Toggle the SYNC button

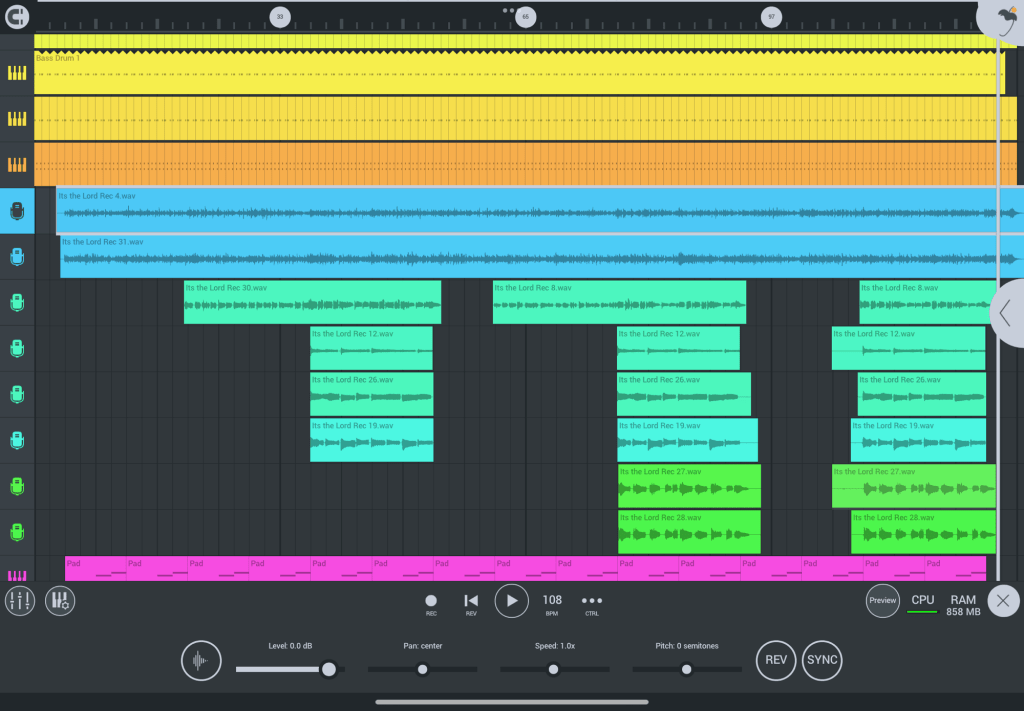822,661
